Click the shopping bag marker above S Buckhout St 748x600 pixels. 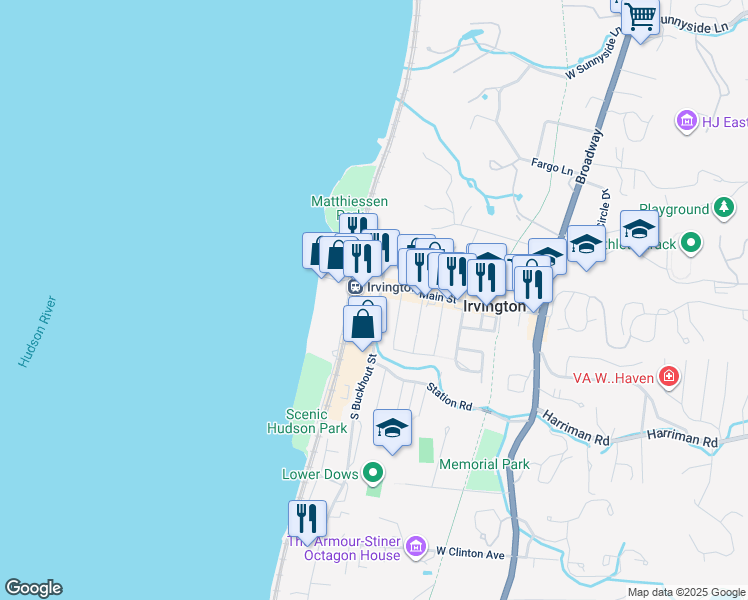[362, 324]
